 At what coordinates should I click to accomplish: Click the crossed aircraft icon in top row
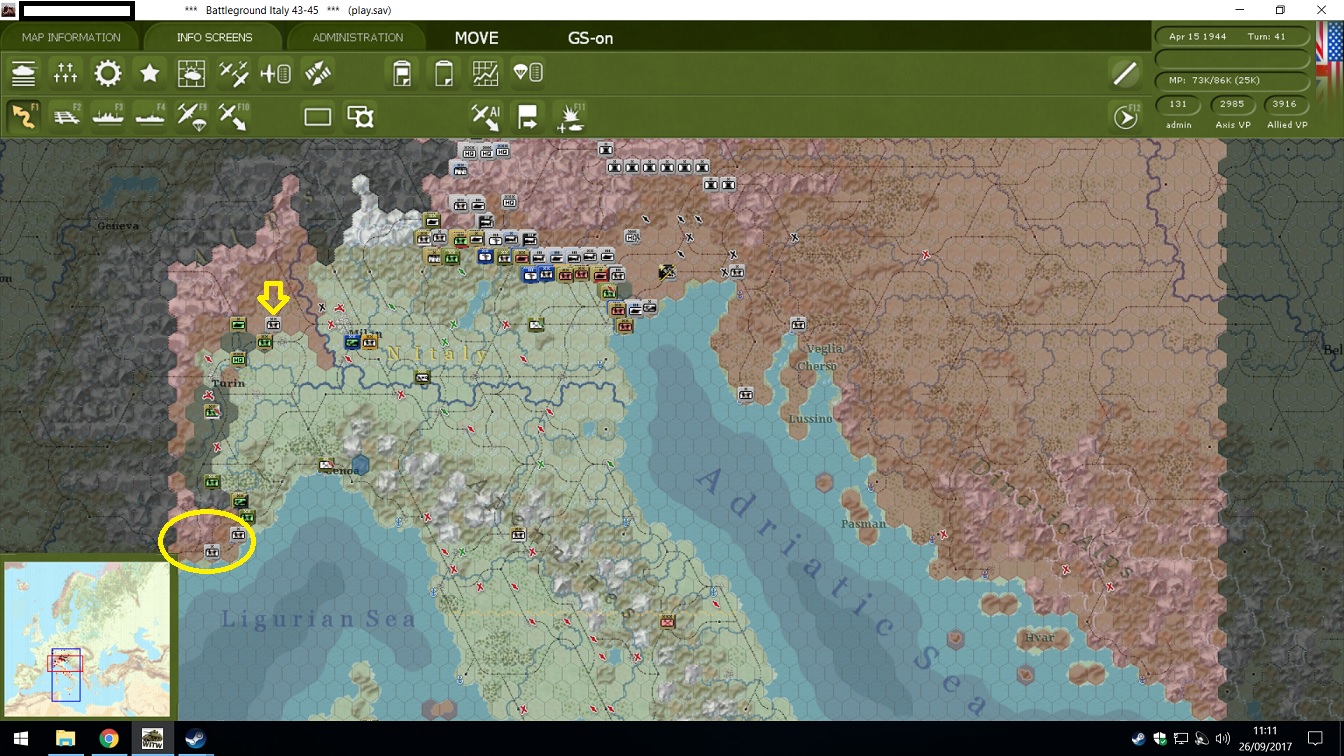(233, 73)
